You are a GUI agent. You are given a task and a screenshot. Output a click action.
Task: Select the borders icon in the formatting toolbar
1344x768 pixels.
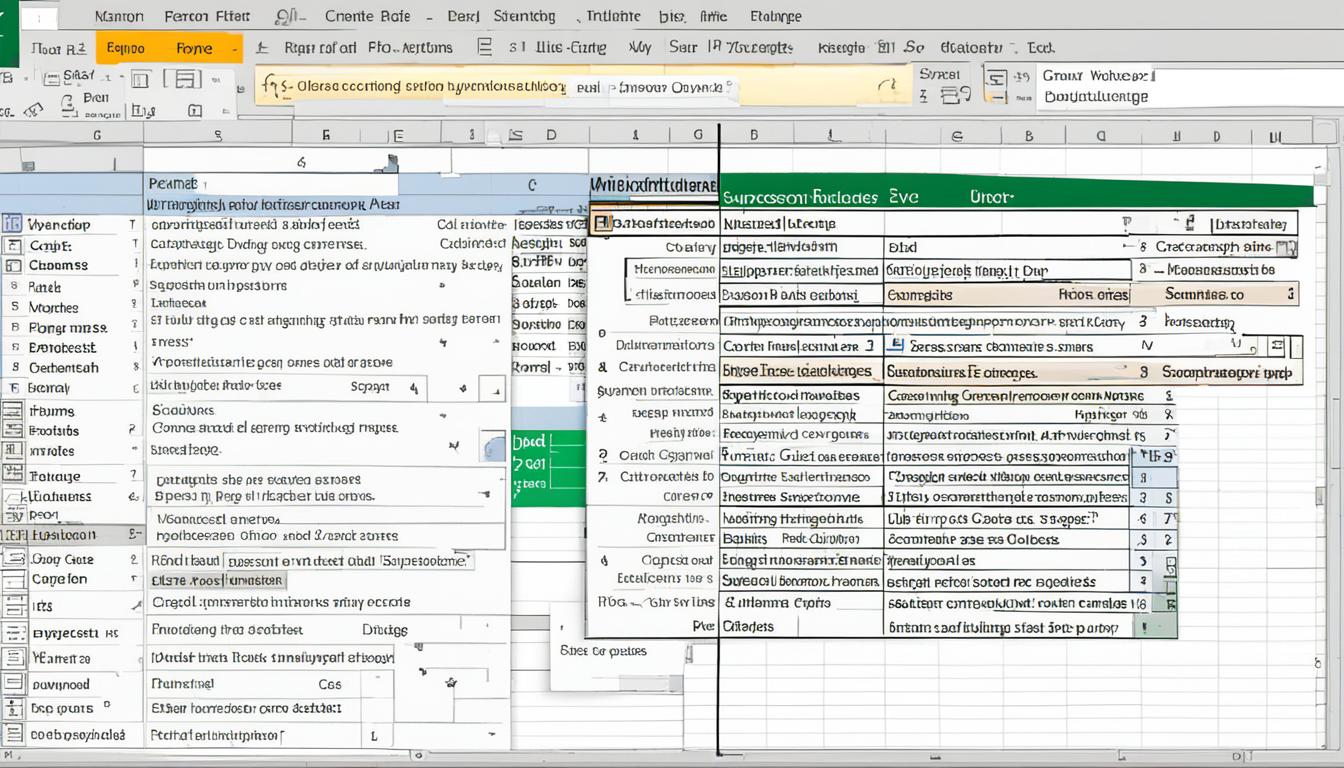click(x=138, y=79)
